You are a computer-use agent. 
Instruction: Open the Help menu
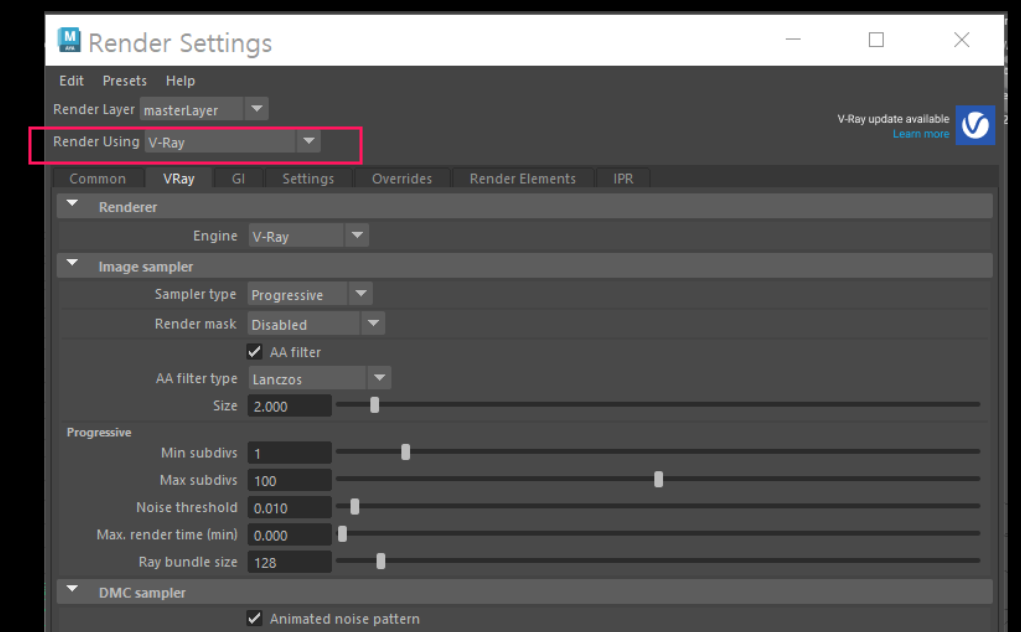[180, 81]
